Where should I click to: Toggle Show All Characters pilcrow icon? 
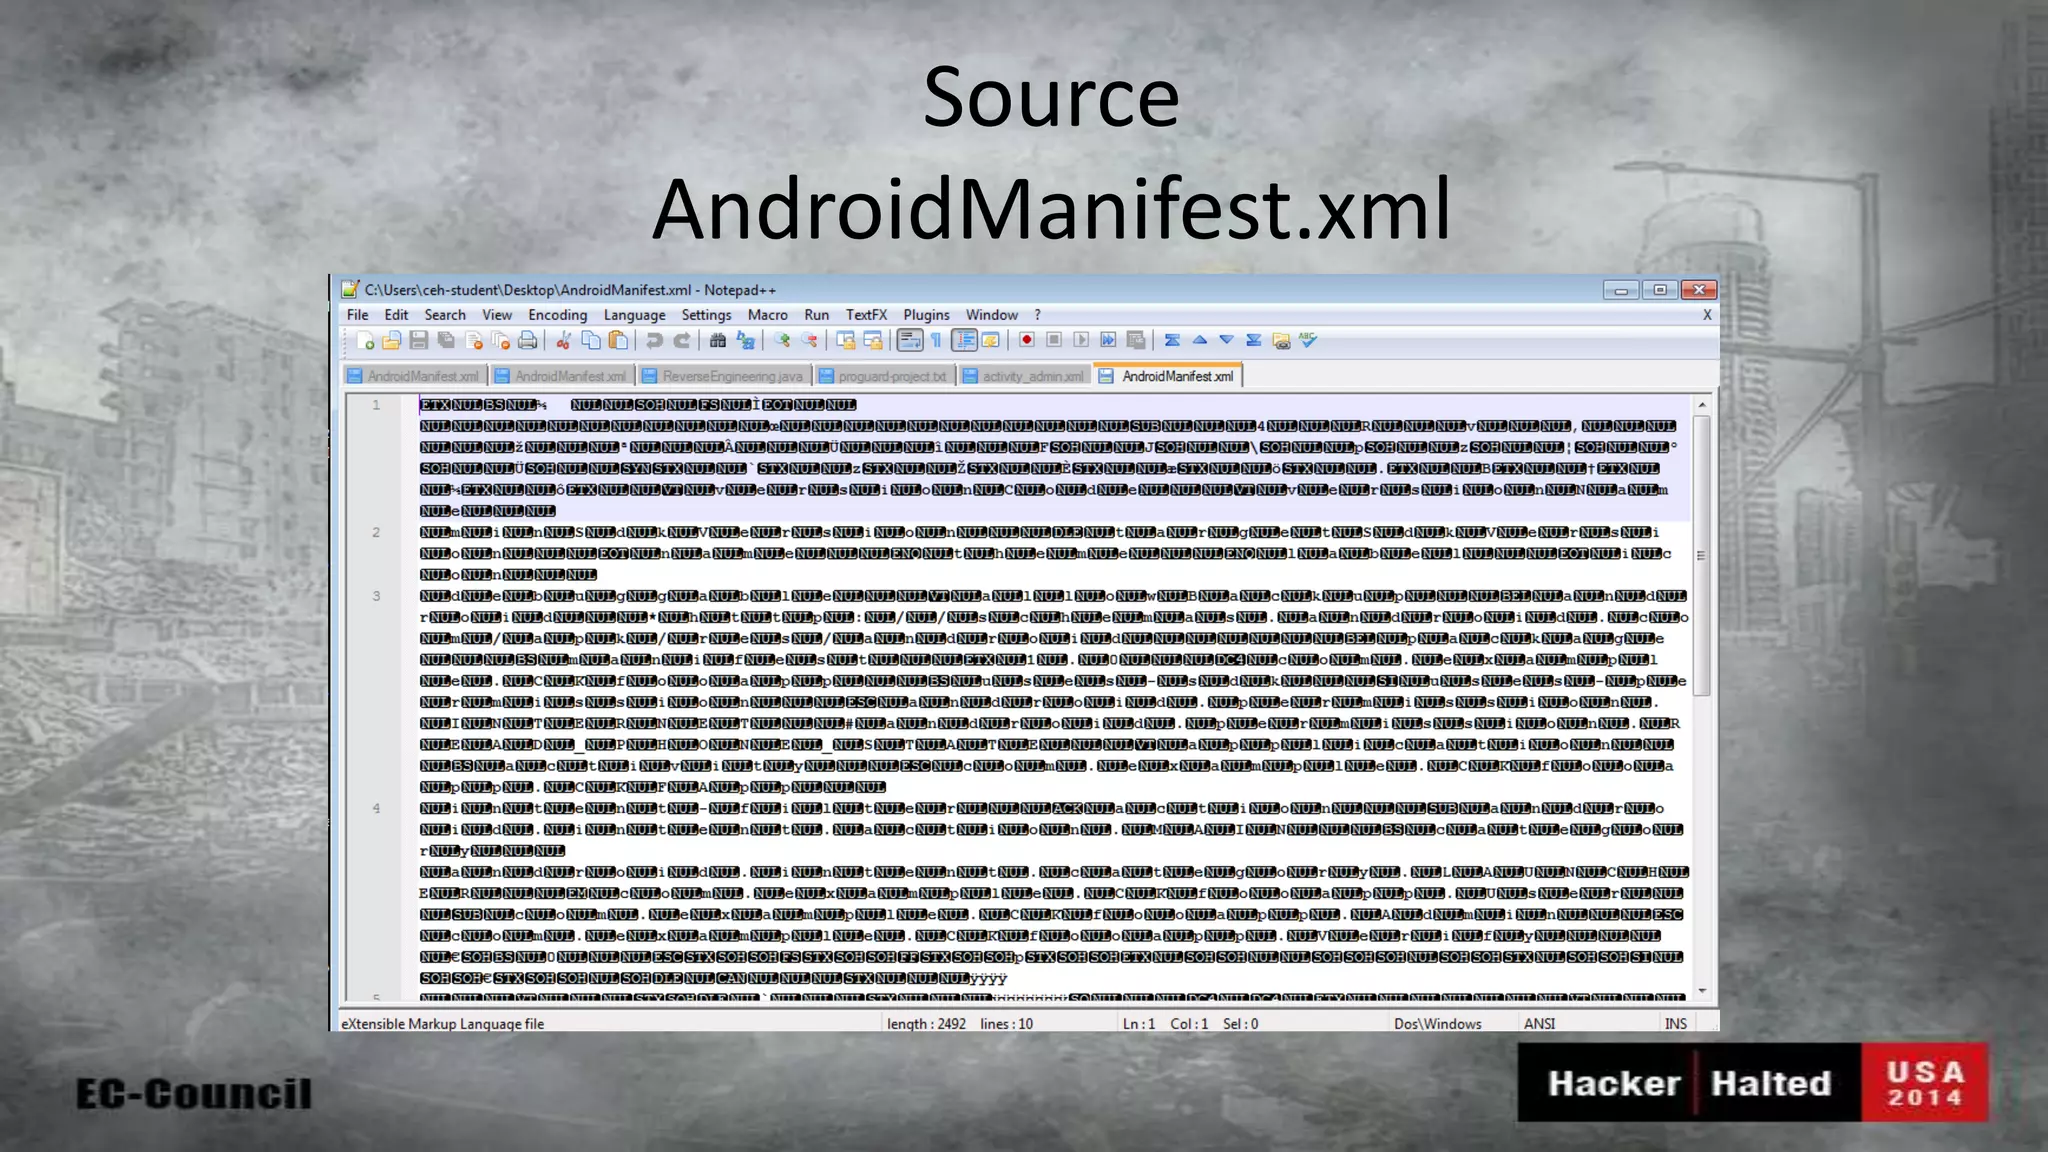click(936, 341)
